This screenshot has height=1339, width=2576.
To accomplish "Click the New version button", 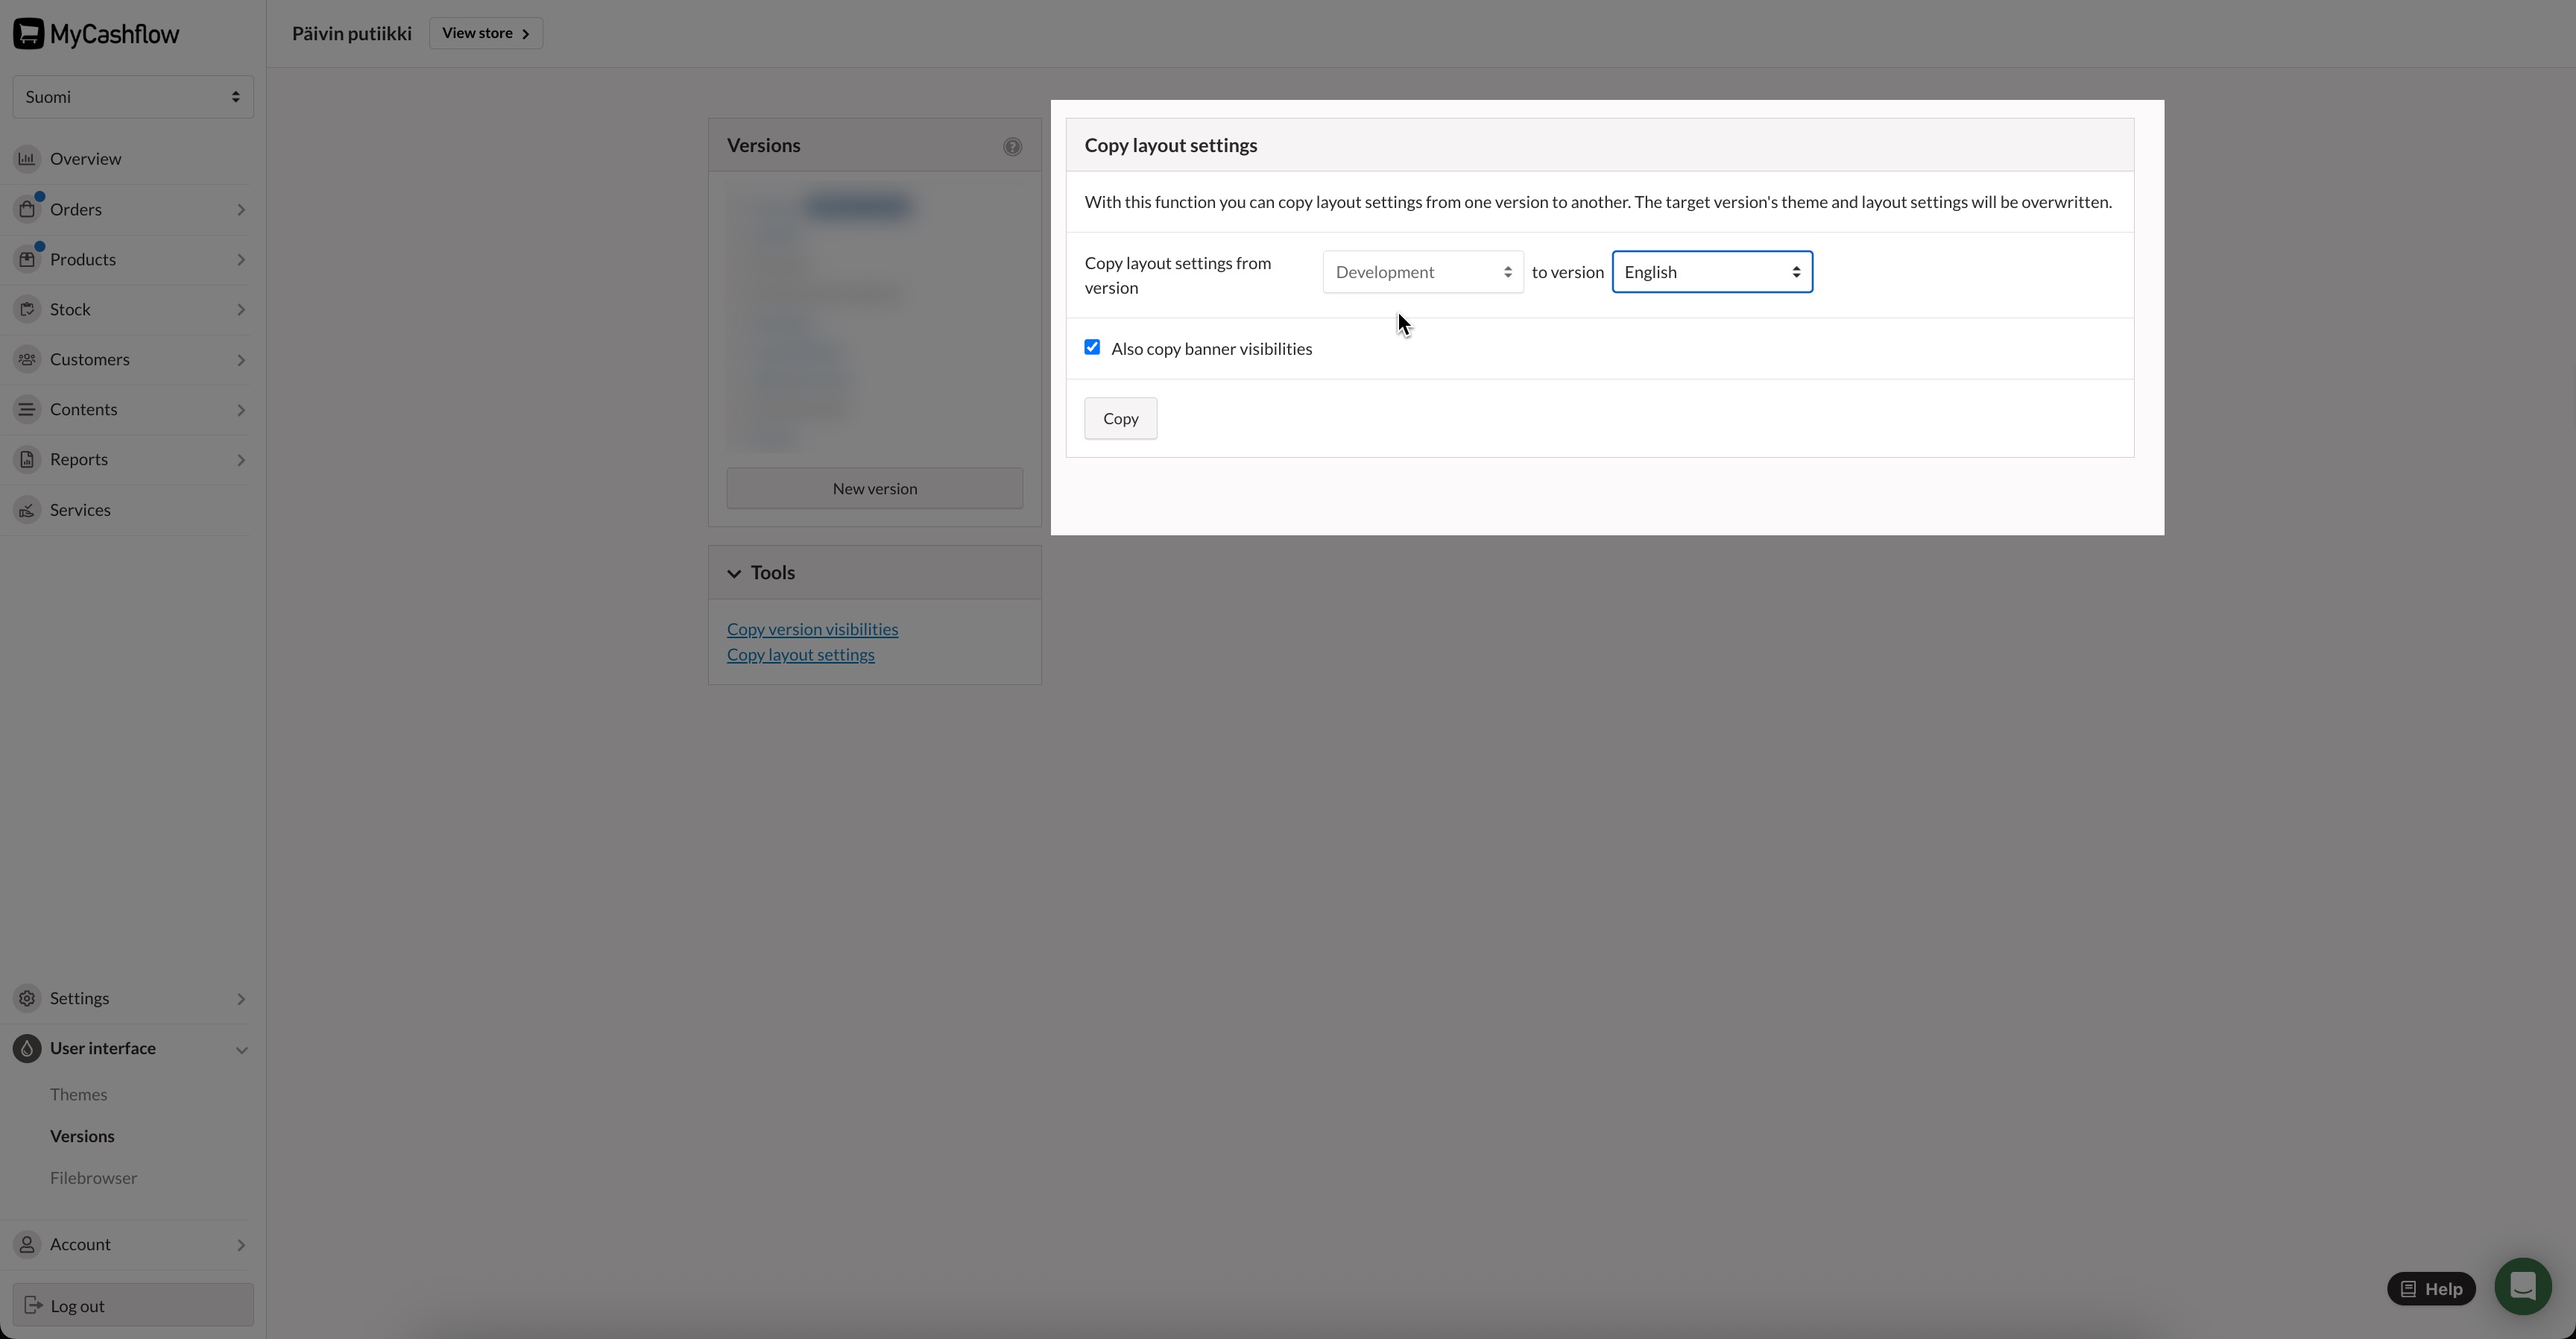I will point(874,488).
